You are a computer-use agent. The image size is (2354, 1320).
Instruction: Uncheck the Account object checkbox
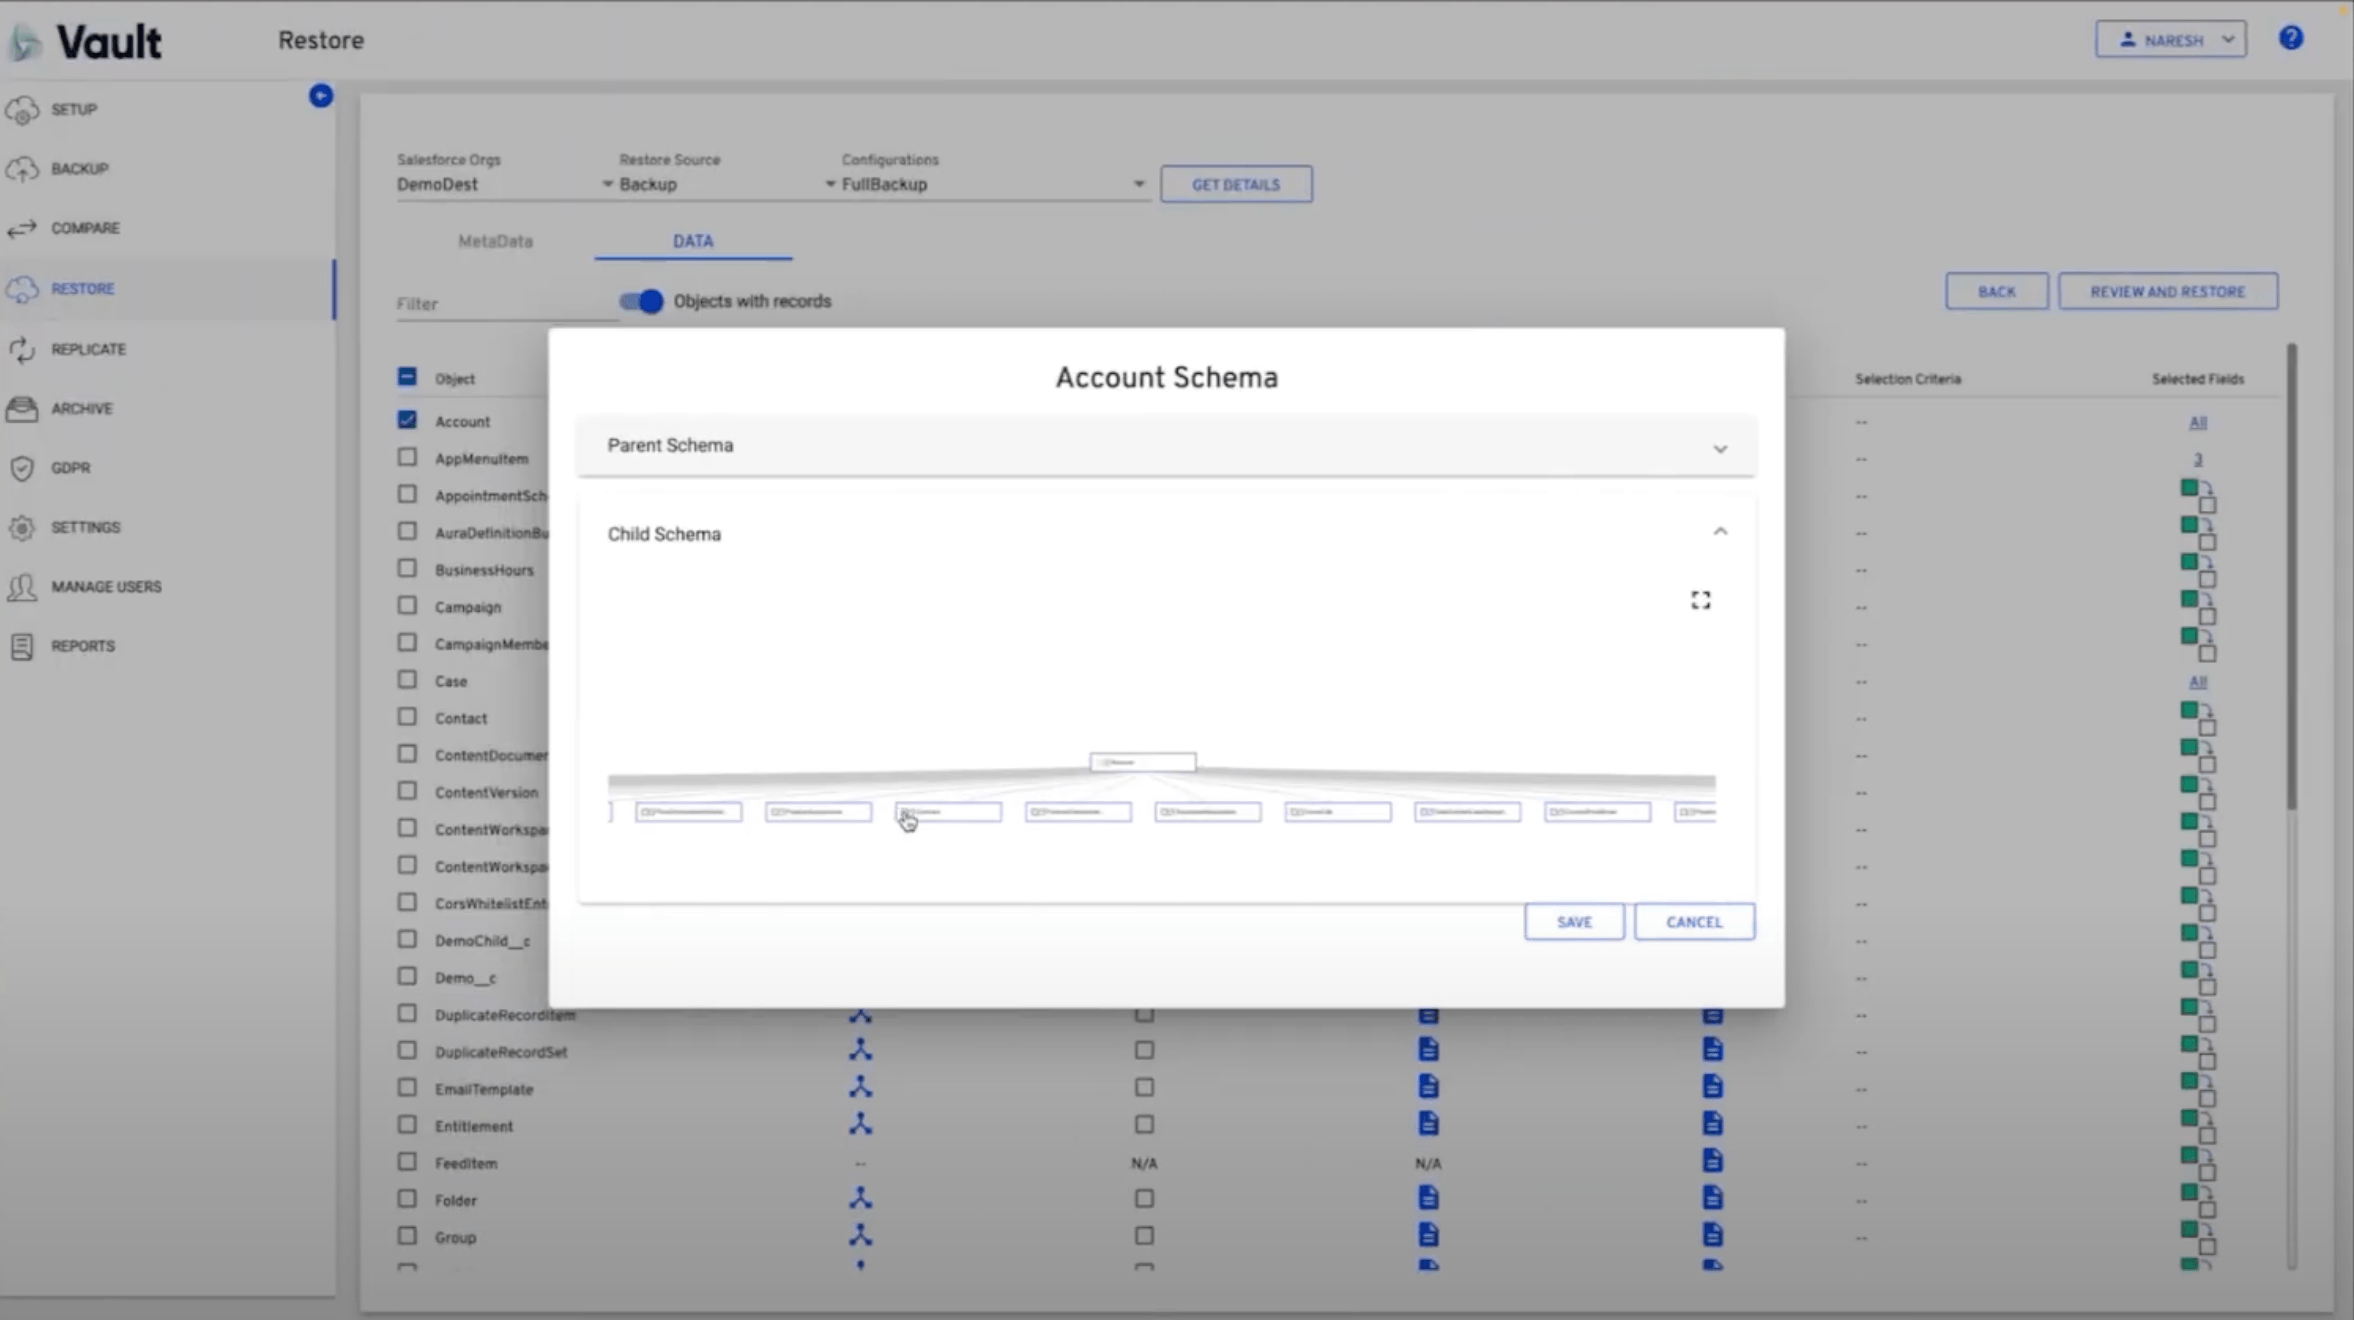tap(407, 419)
